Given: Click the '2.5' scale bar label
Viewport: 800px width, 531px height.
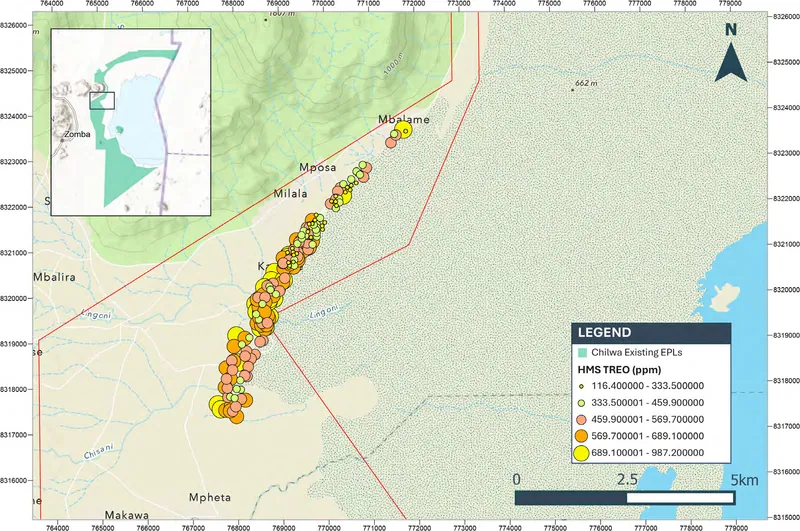Looking at the screenshot, I should coord(627,480).
